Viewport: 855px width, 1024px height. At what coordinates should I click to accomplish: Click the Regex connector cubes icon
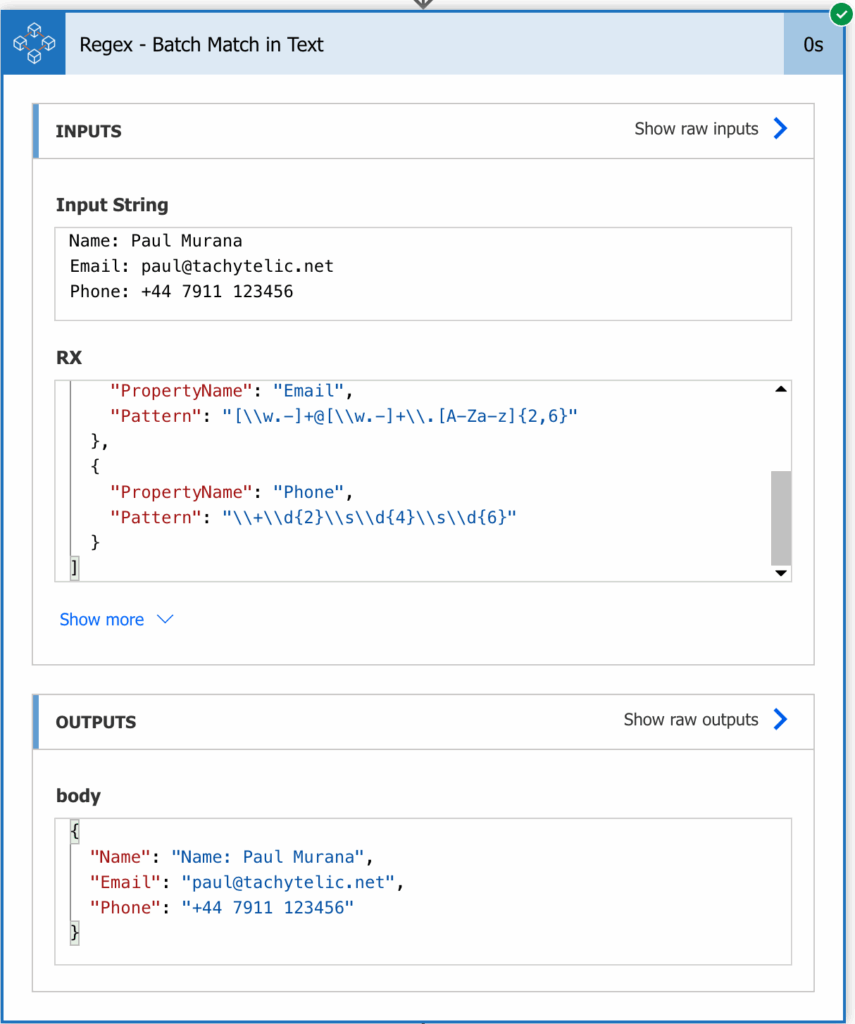tap(34, 44)
